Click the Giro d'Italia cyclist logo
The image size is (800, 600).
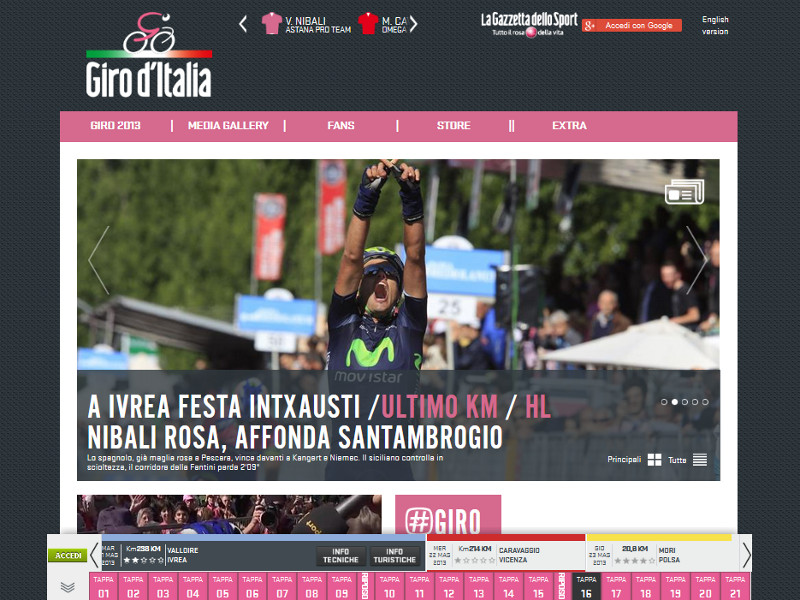tap(148, 55)
